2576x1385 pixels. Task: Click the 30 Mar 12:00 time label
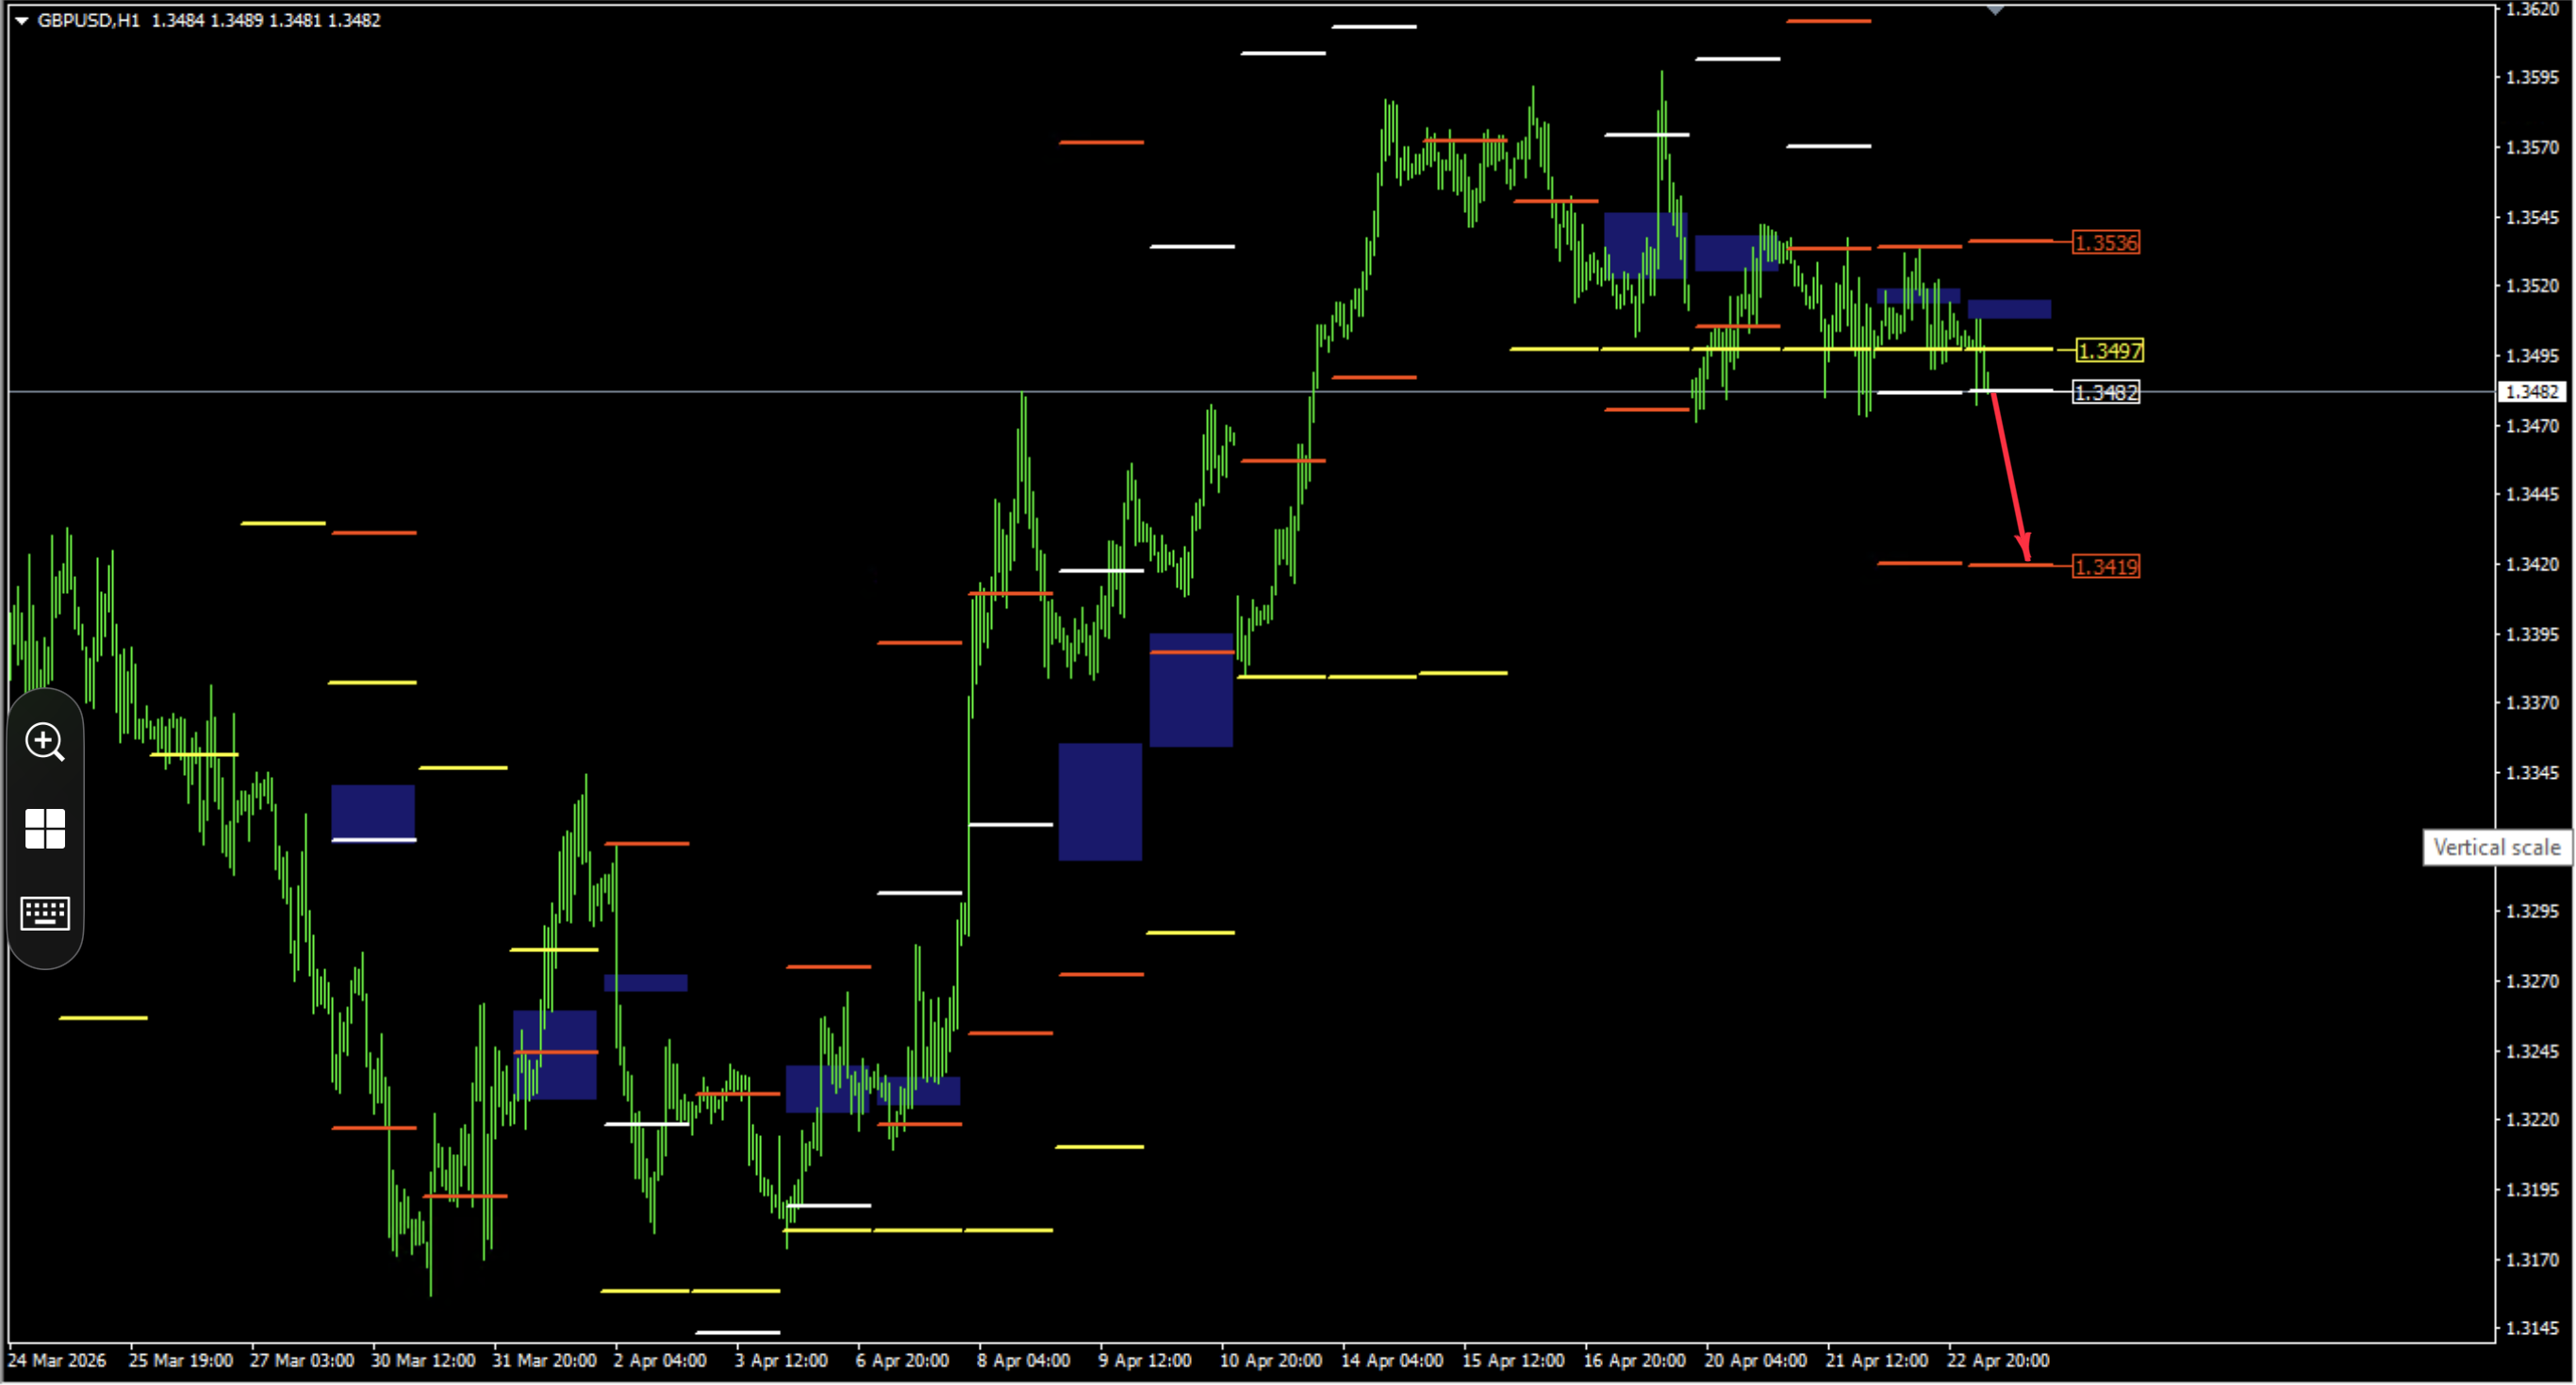(423, 1362)
